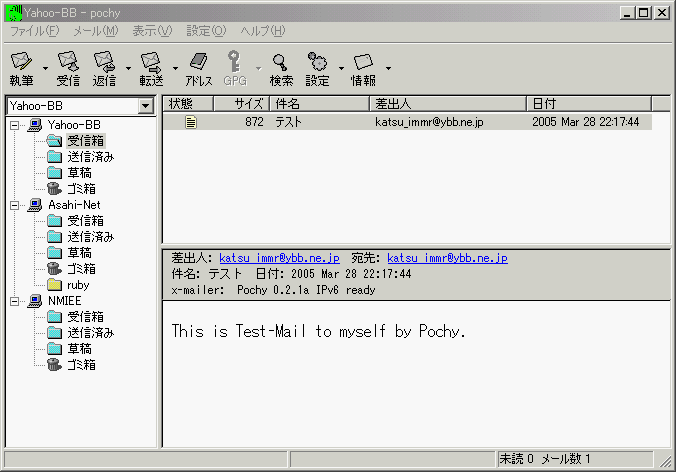Open the ファイル(F) menu
This screenshot has width=676, height=472.
[x=34, y=31]
